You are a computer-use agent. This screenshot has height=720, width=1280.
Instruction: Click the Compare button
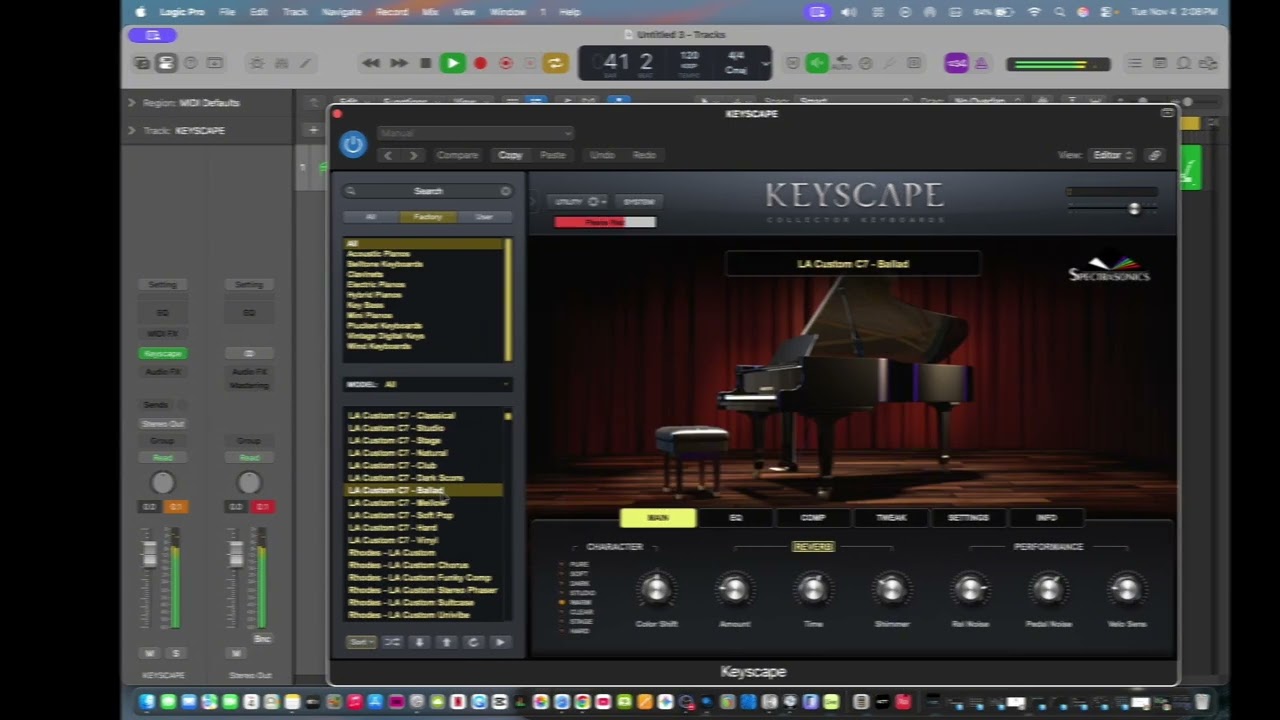click(x=457, y=155)
